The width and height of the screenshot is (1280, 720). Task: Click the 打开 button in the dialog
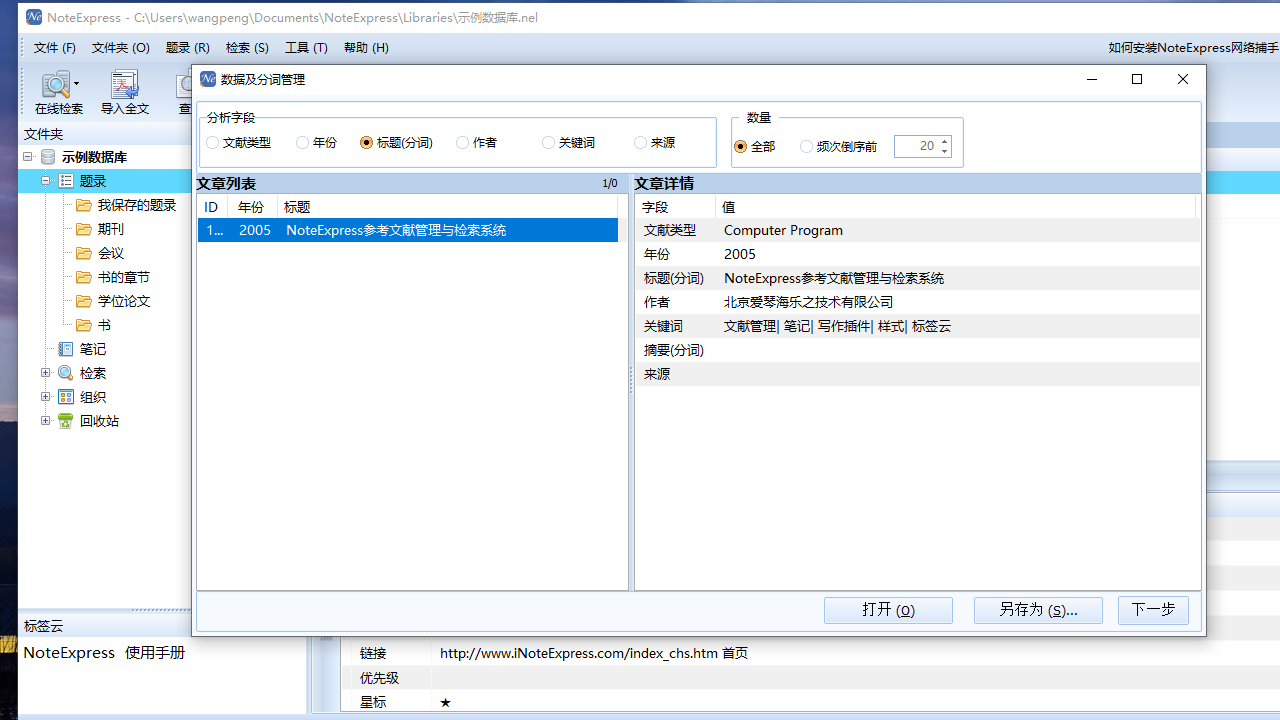coord(888,610)
